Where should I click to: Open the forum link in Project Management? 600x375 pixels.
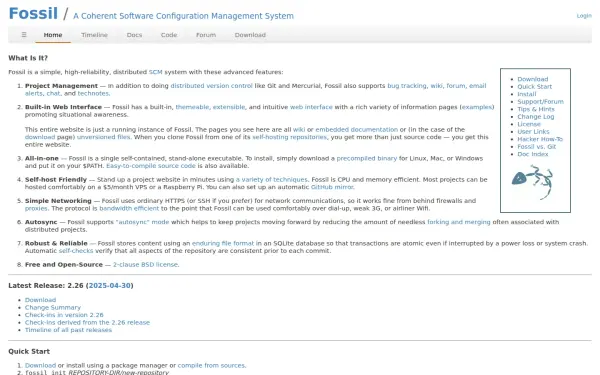point(456,86)
